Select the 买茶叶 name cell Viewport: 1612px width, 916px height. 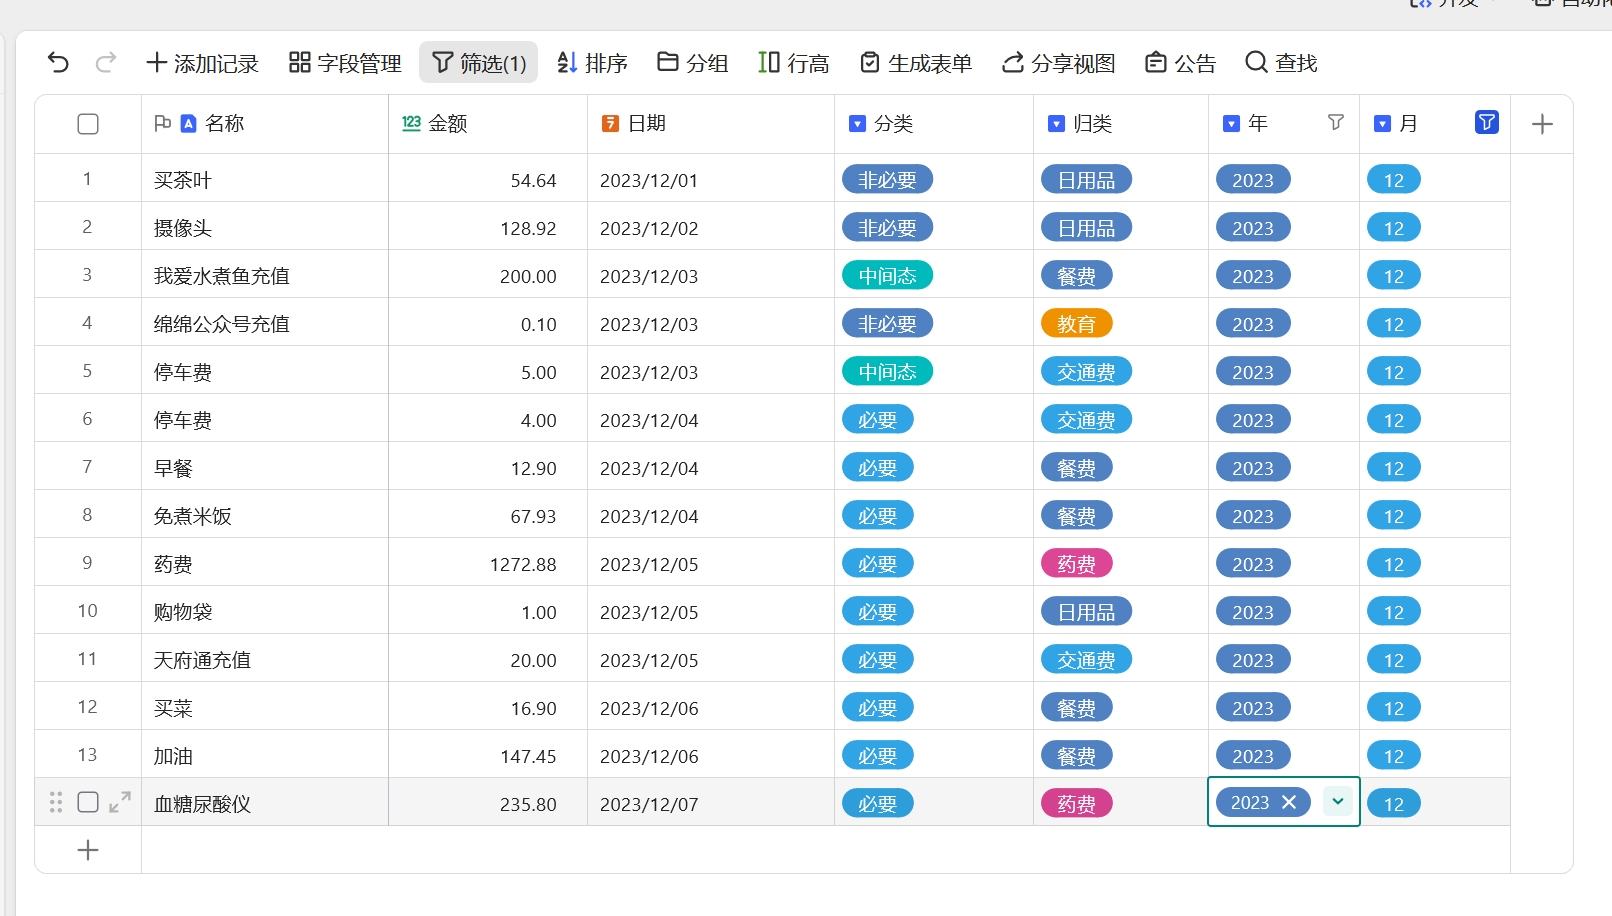(x=265, y=180)
